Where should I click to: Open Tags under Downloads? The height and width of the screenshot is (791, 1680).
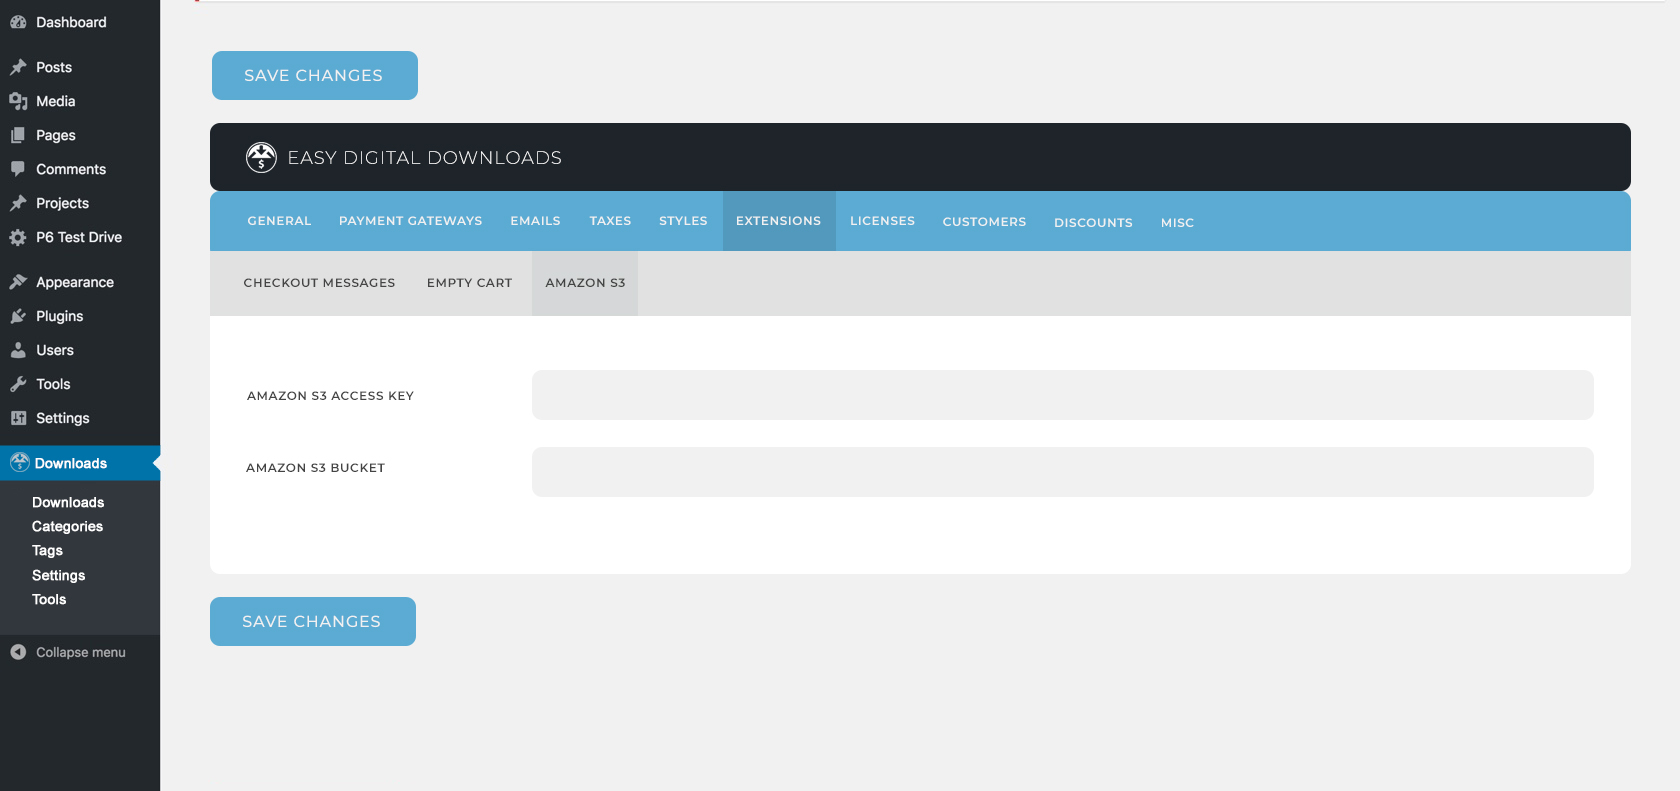point(47,550)
